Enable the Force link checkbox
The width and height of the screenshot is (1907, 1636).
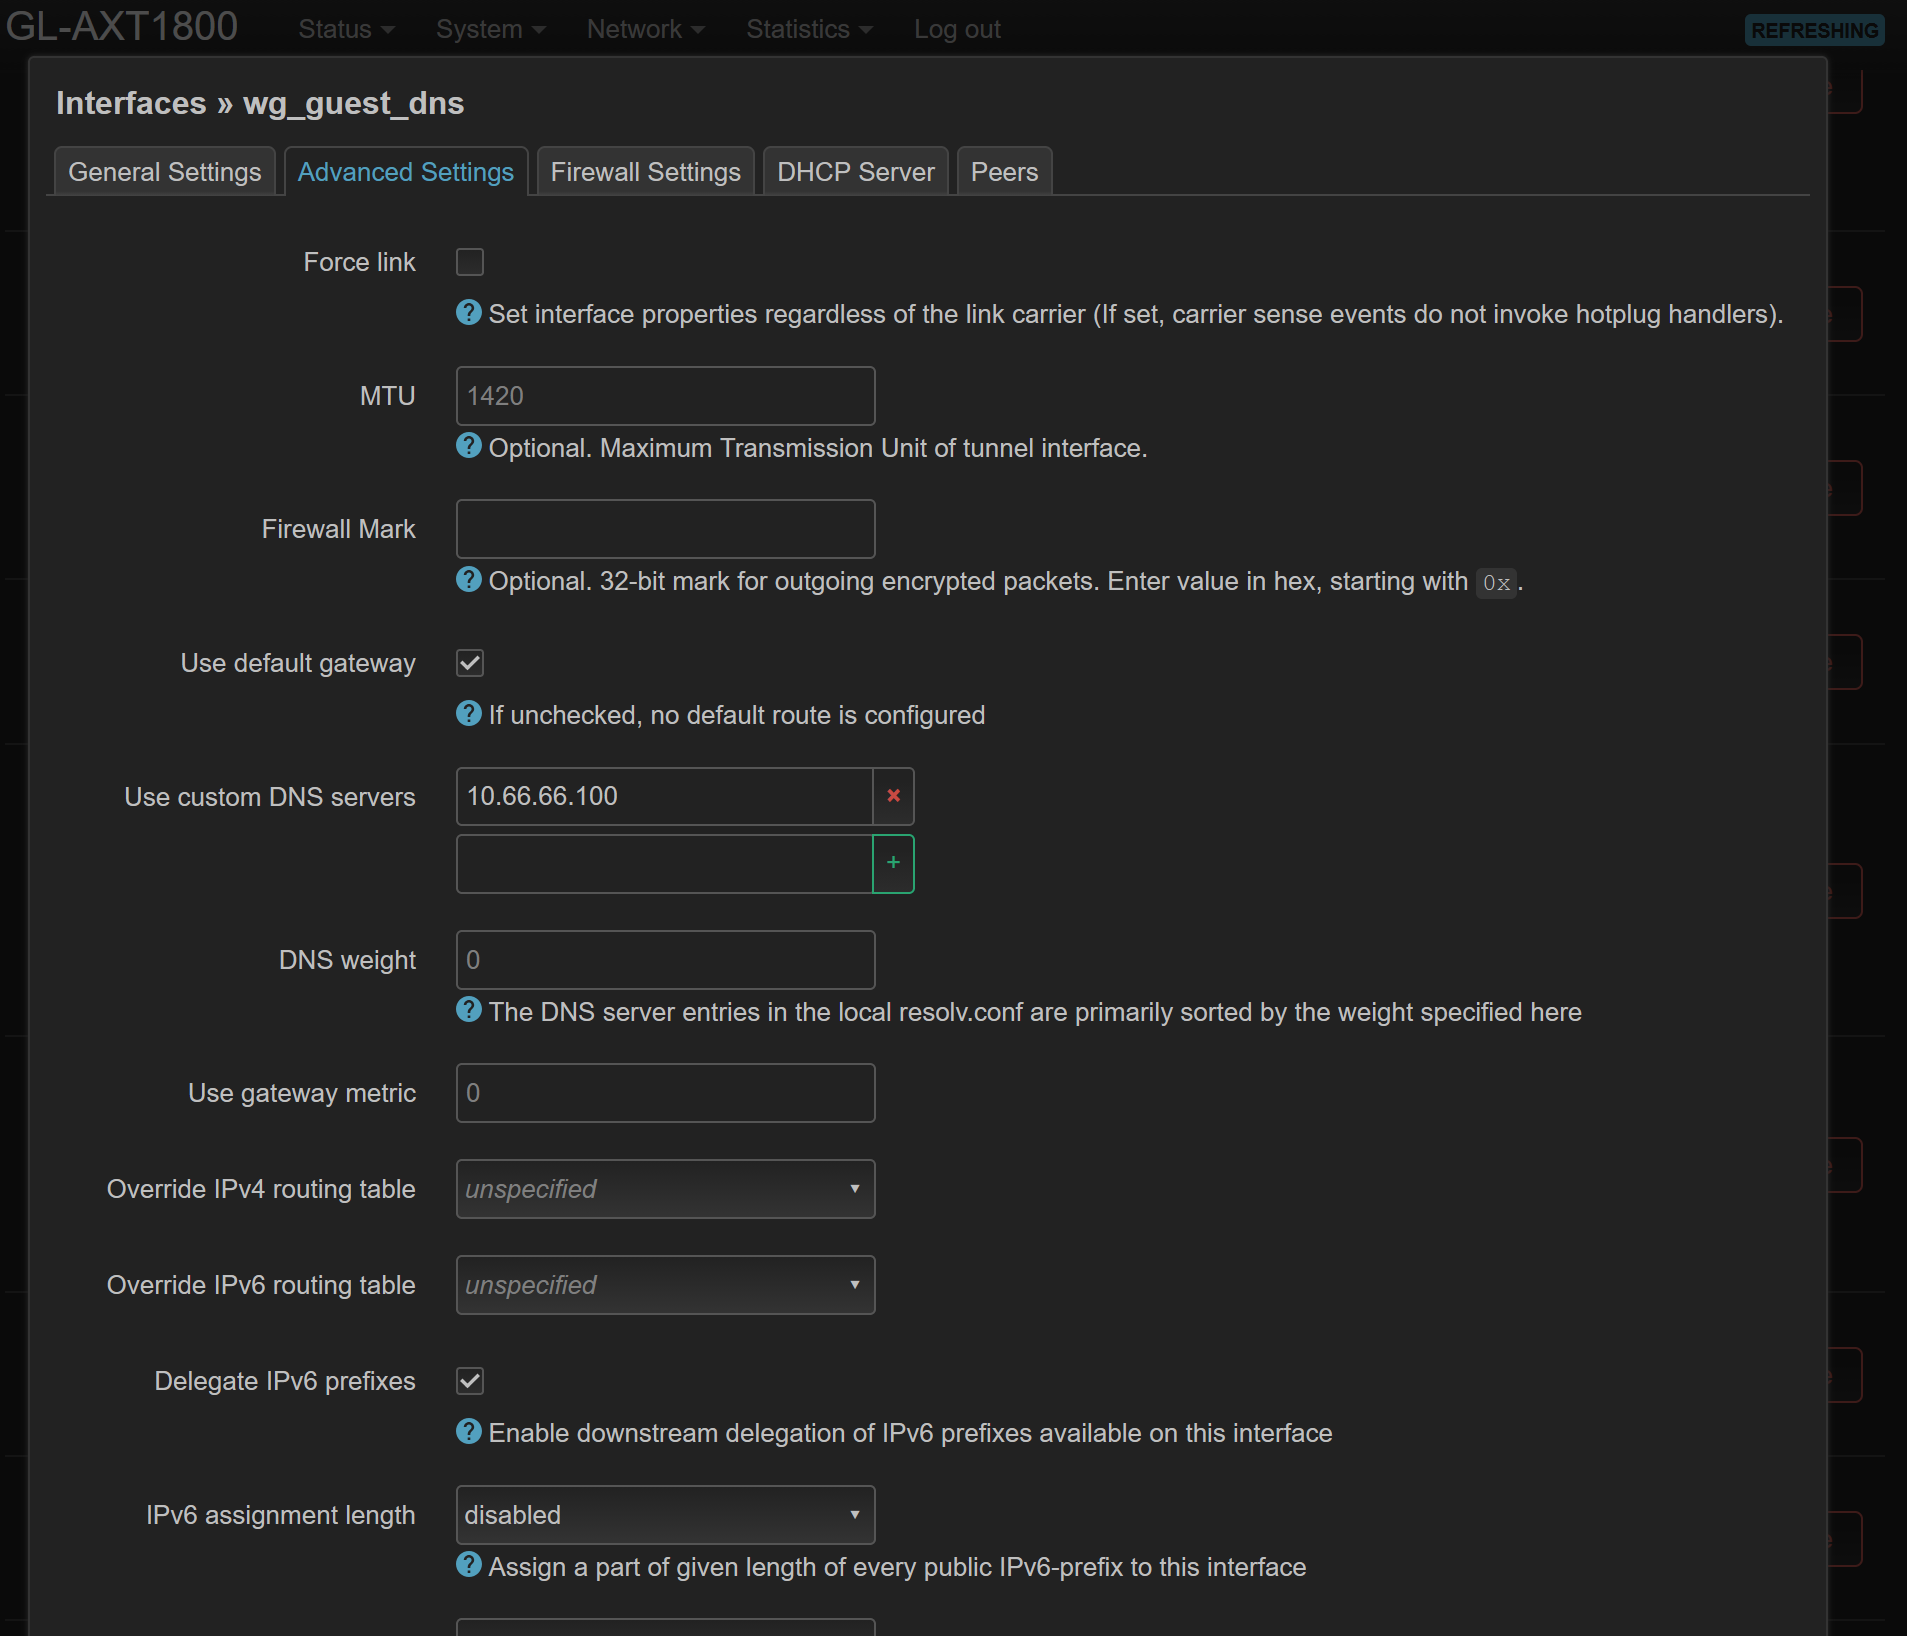(x=470, y=262)
